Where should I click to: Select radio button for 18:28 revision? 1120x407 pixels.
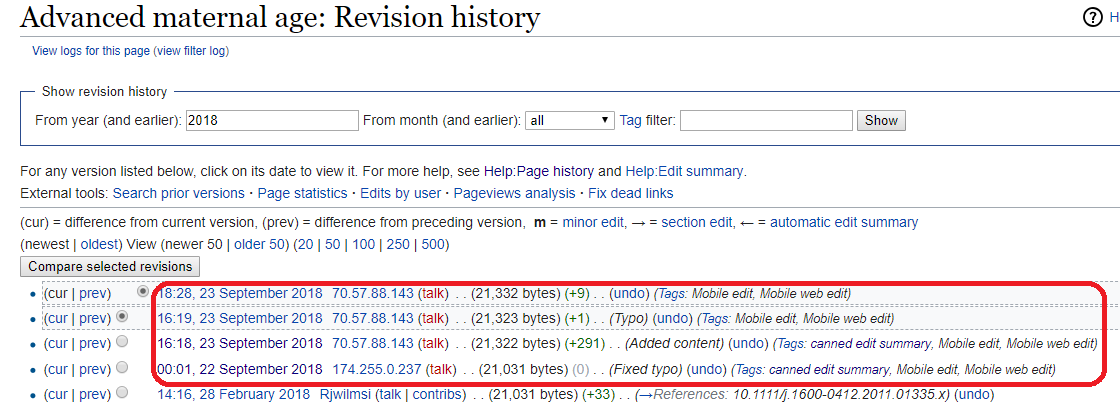coord(143,291)
